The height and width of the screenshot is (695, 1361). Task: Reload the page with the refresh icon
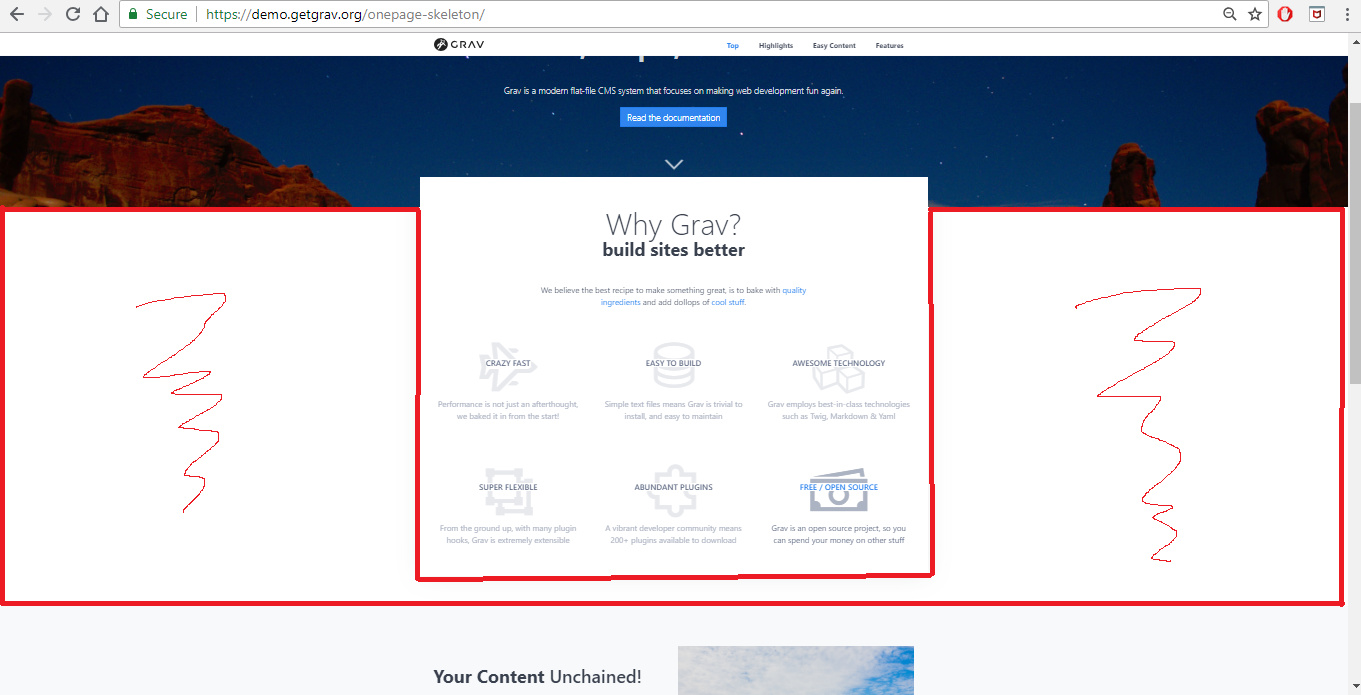[73, 15]
